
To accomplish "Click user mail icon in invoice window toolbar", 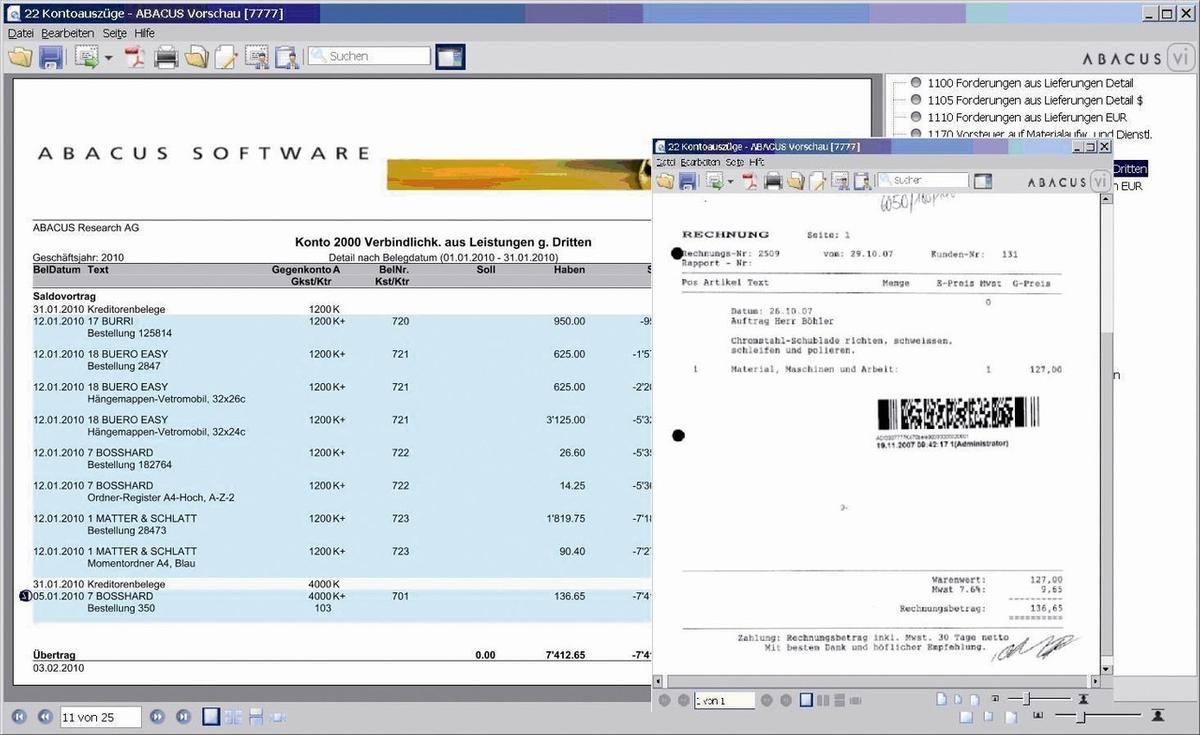I will 840,181.
